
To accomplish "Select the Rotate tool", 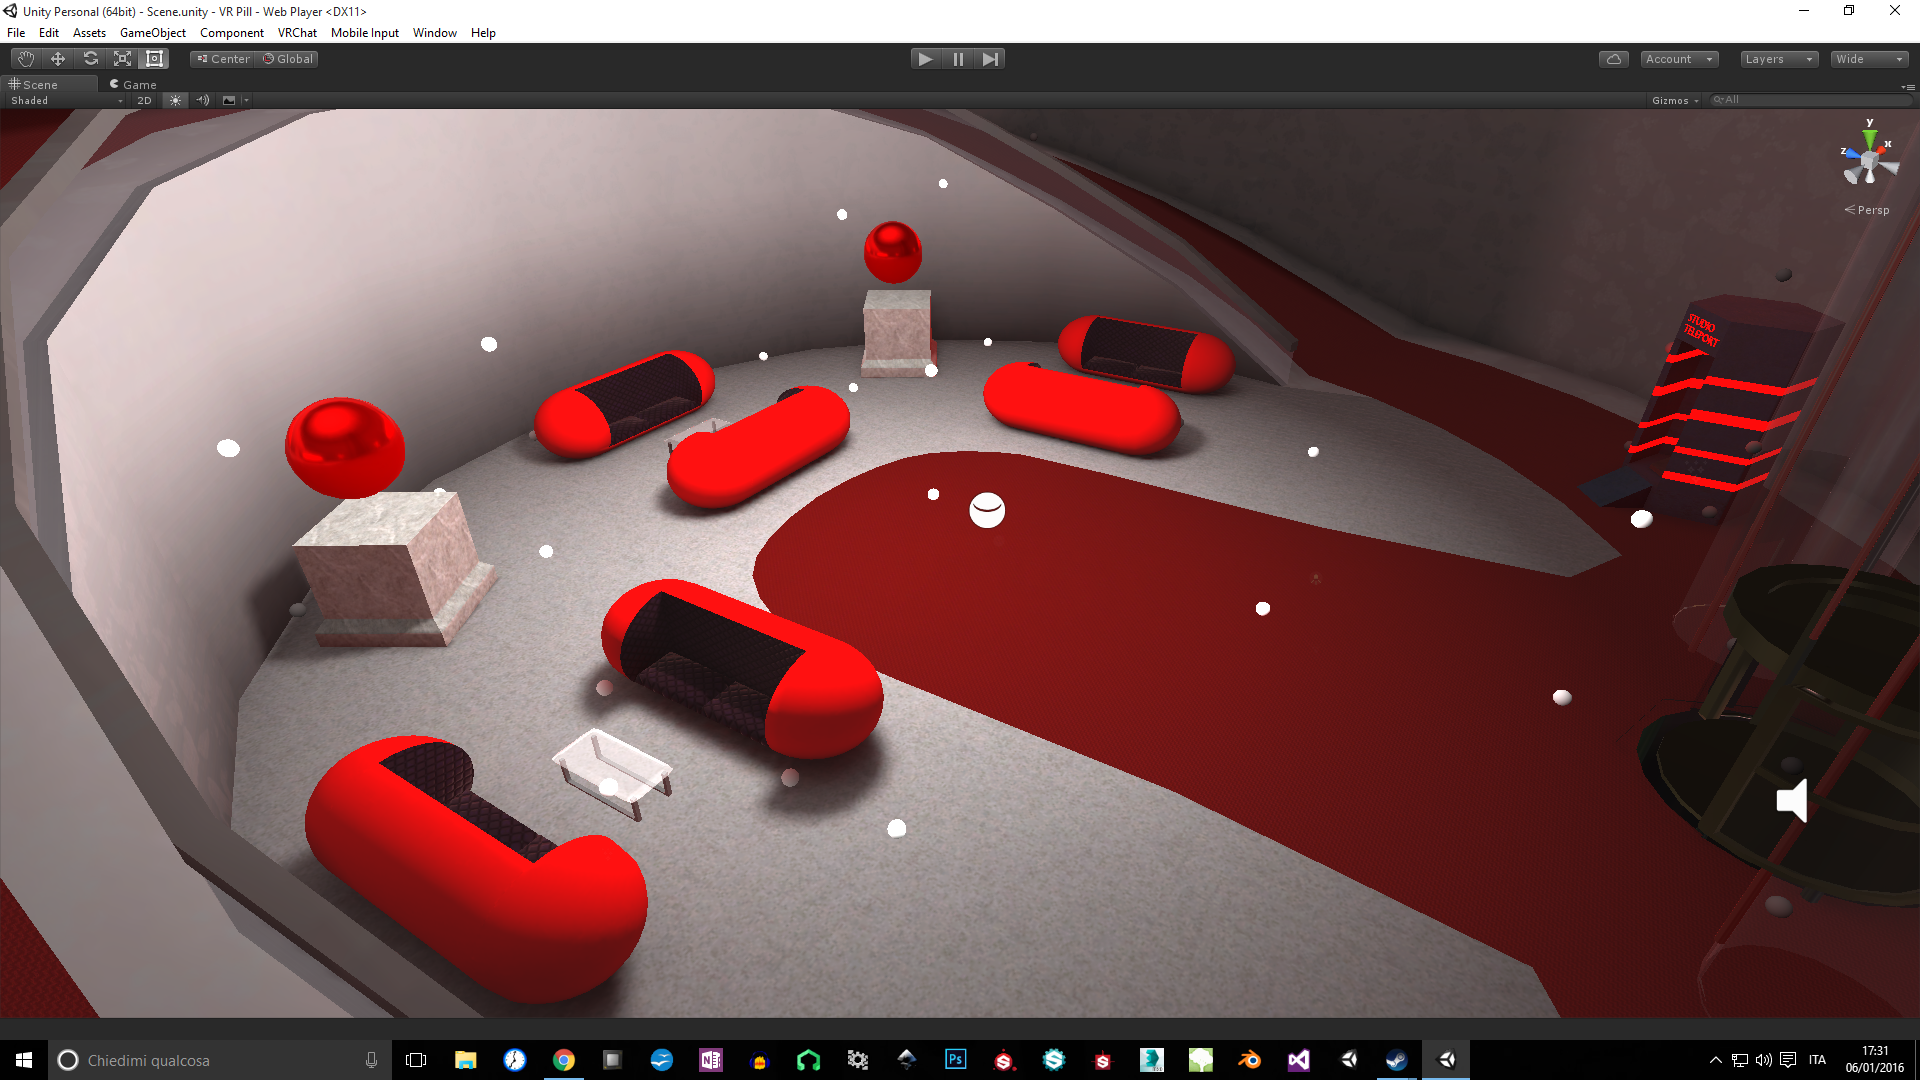I will click(x=90, y=59).
